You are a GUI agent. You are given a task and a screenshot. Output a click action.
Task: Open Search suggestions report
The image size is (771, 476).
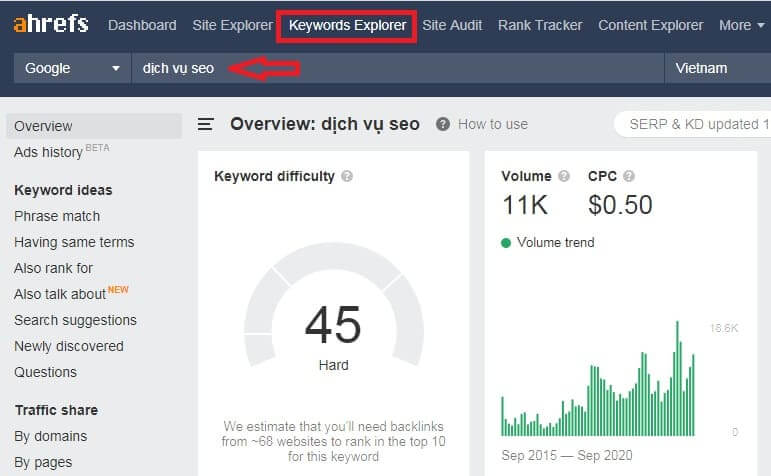pos(75,320)
